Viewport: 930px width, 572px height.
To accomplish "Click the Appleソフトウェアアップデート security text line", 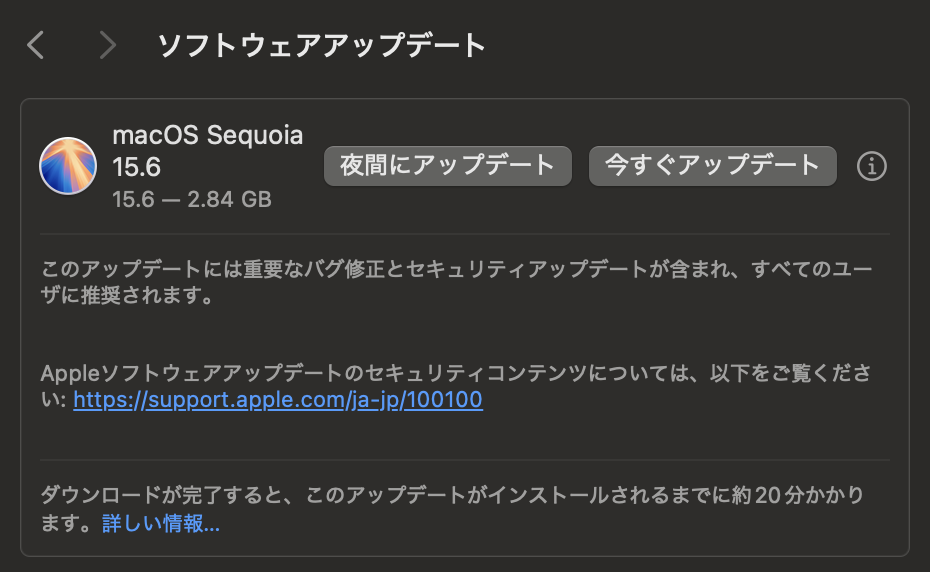I will (x=456, y=373).
